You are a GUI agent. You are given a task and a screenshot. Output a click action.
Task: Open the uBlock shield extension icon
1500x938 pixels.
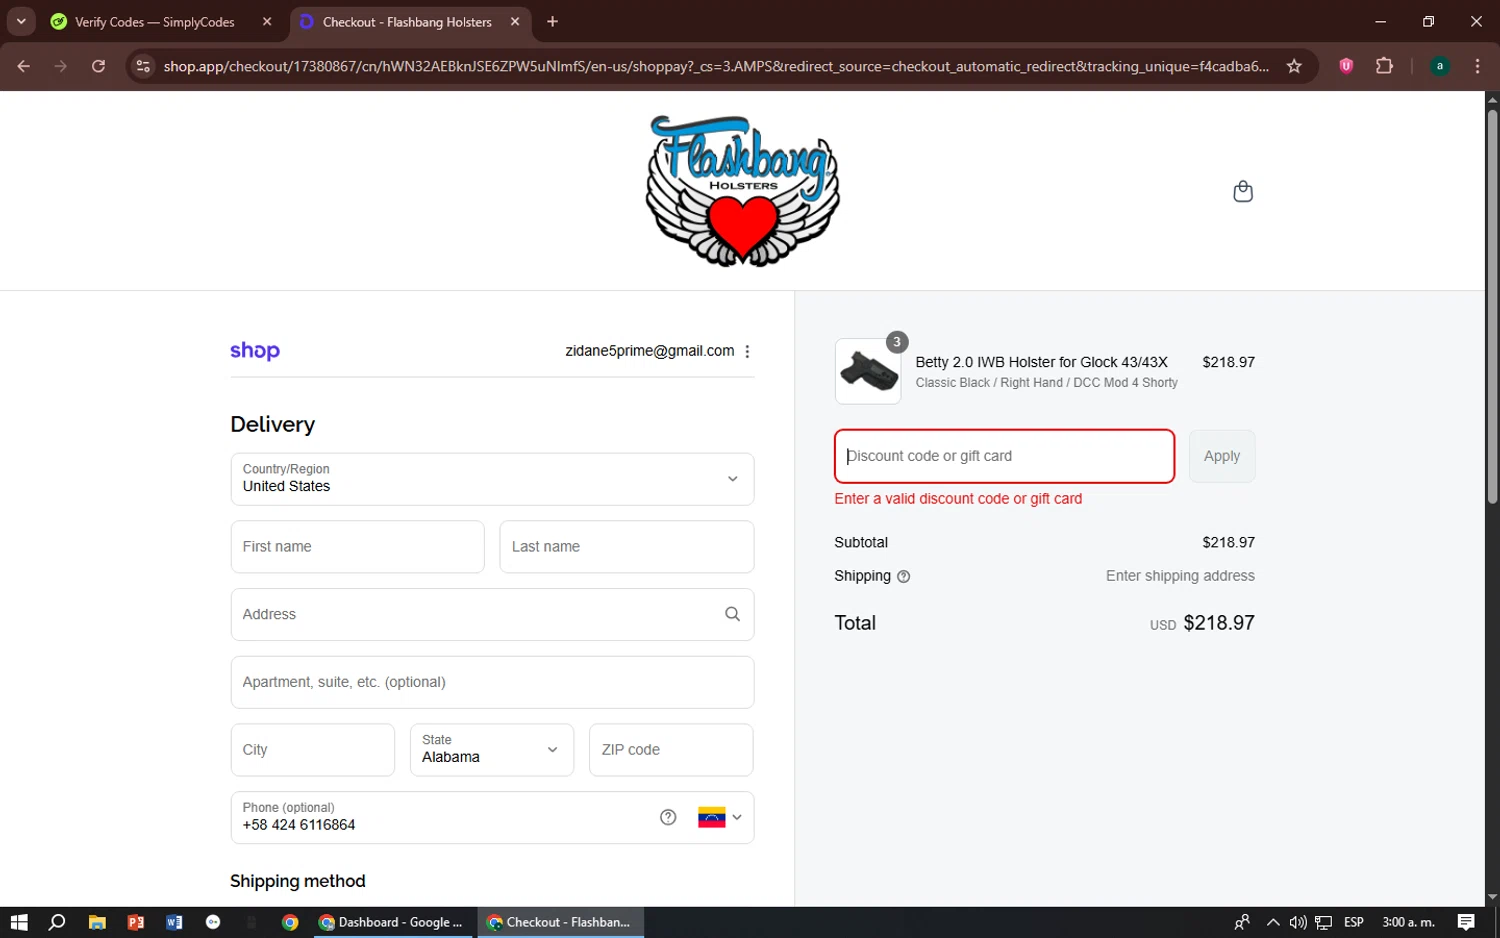[x=1346, y=66]
